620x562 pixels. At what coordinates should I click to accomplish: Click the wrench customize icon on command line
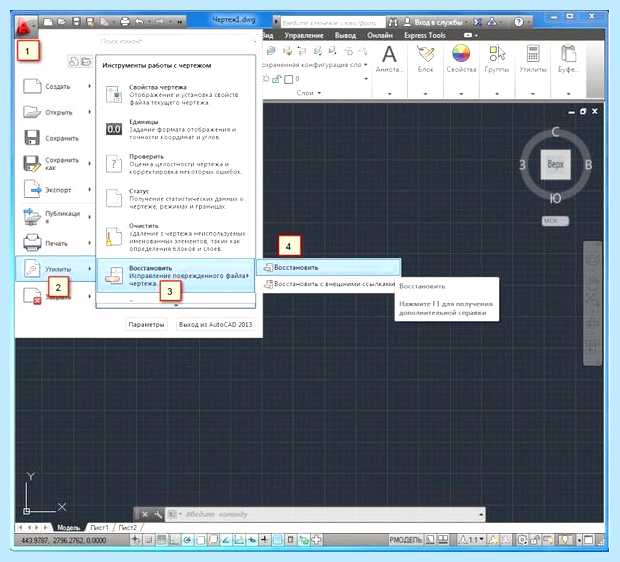click(x=157, y=514)
